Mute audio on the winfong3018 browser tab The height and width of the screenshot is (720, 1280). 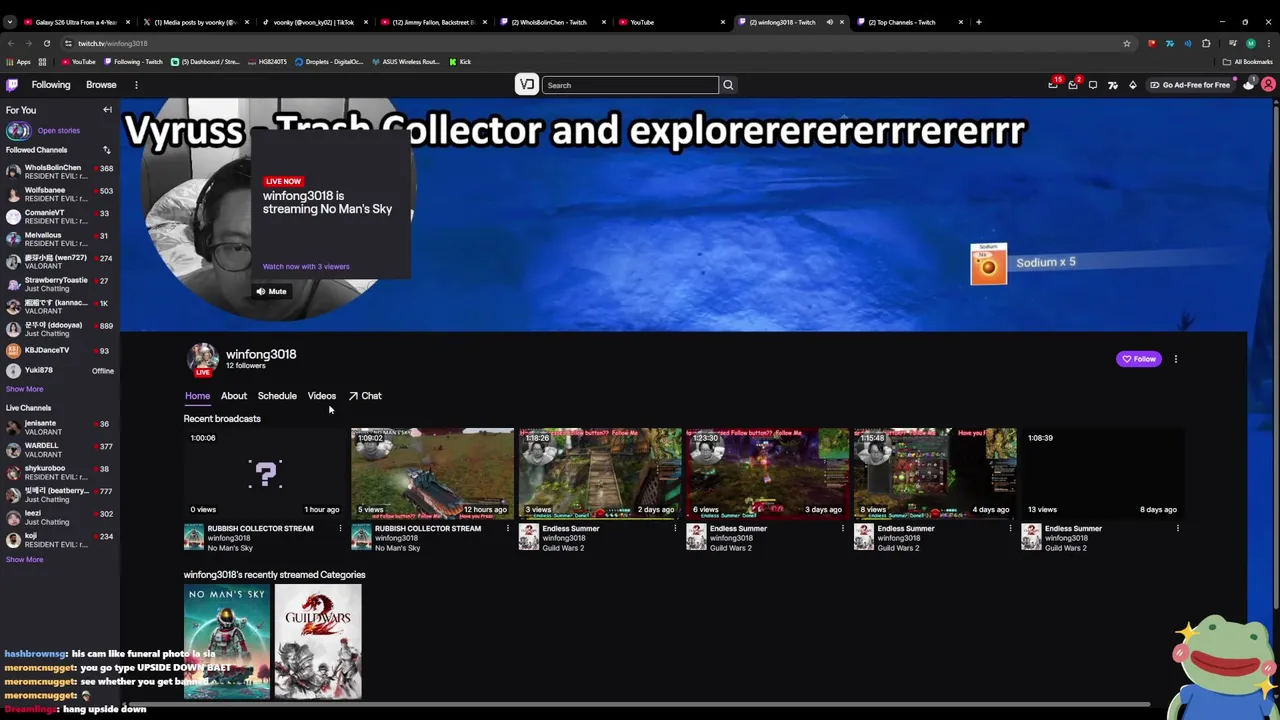click(829, 22)
